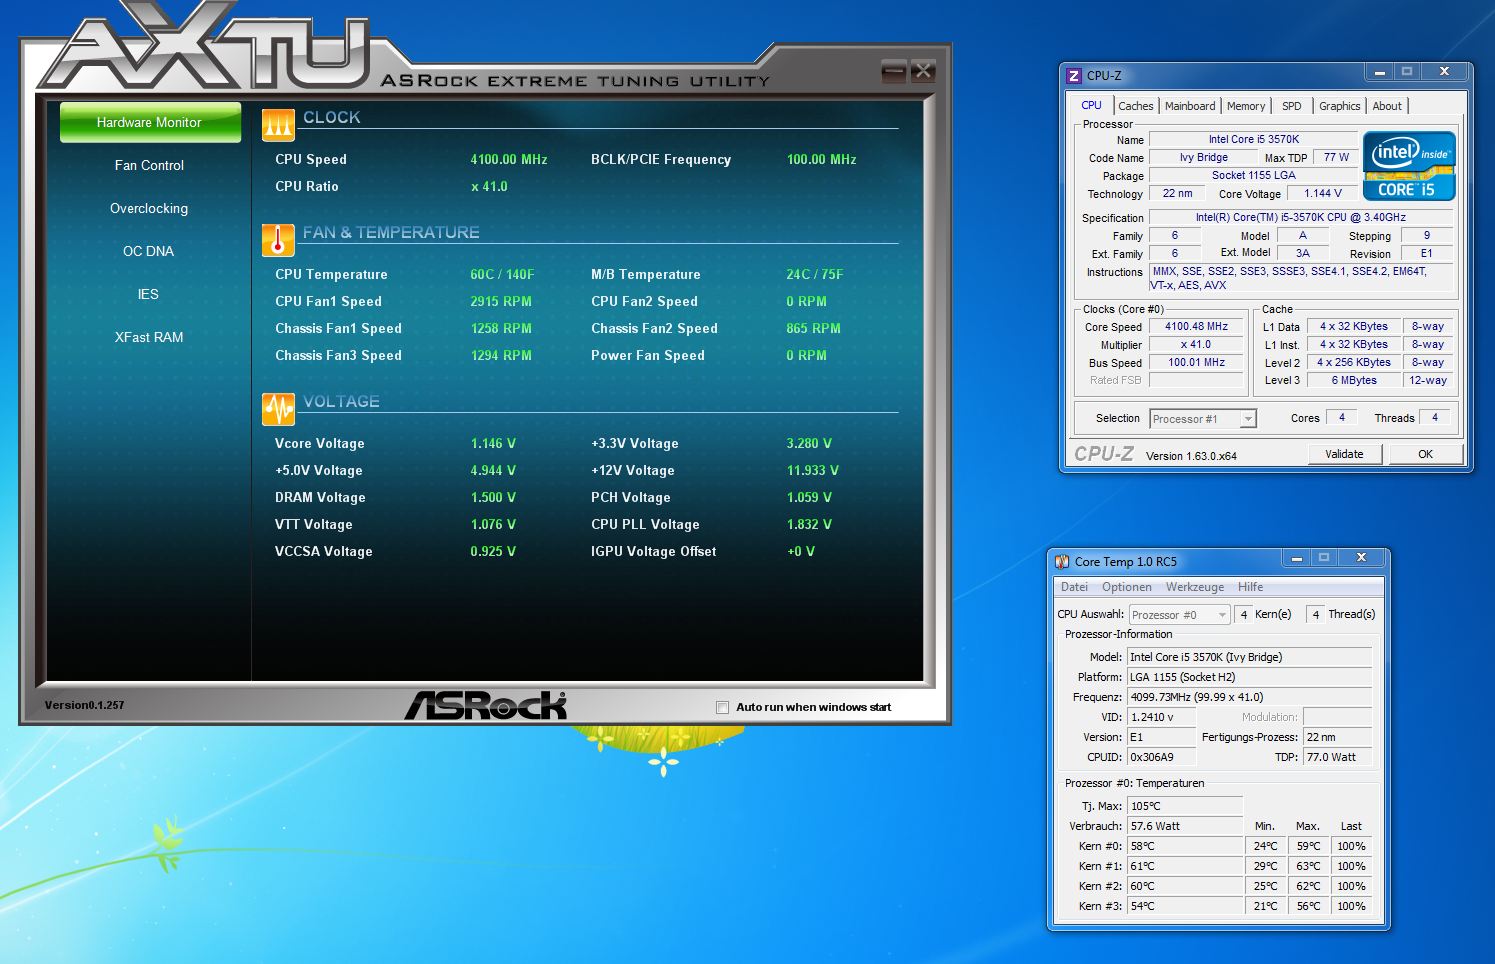The image size is (1495, 964).
Task: Click the Tj. Max value 105°C
Action: (1185, 806)
